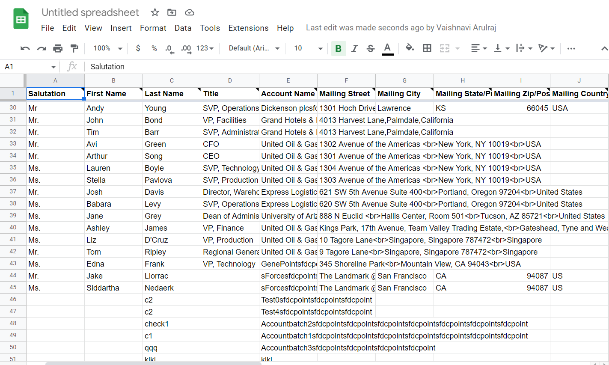Open the last edit history link
The height and width of the screenshot is (365, 609).
pos(401,28)
